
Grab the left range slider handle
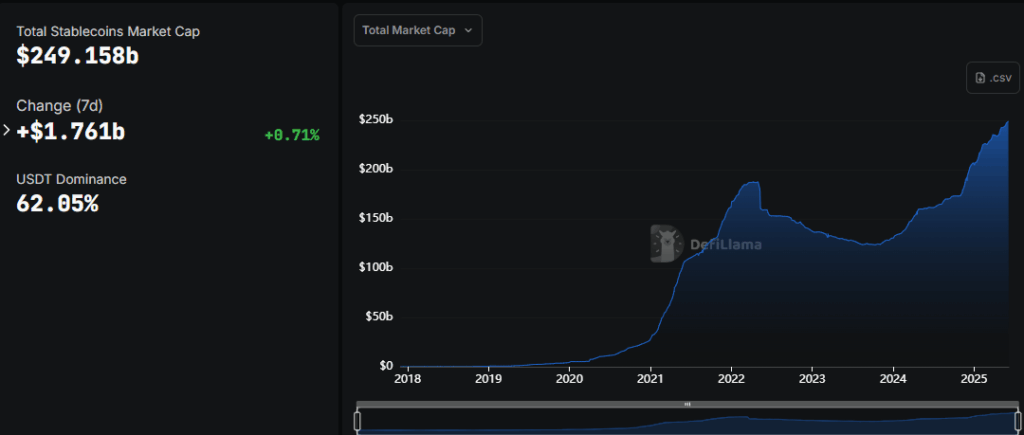coord(357,421)
